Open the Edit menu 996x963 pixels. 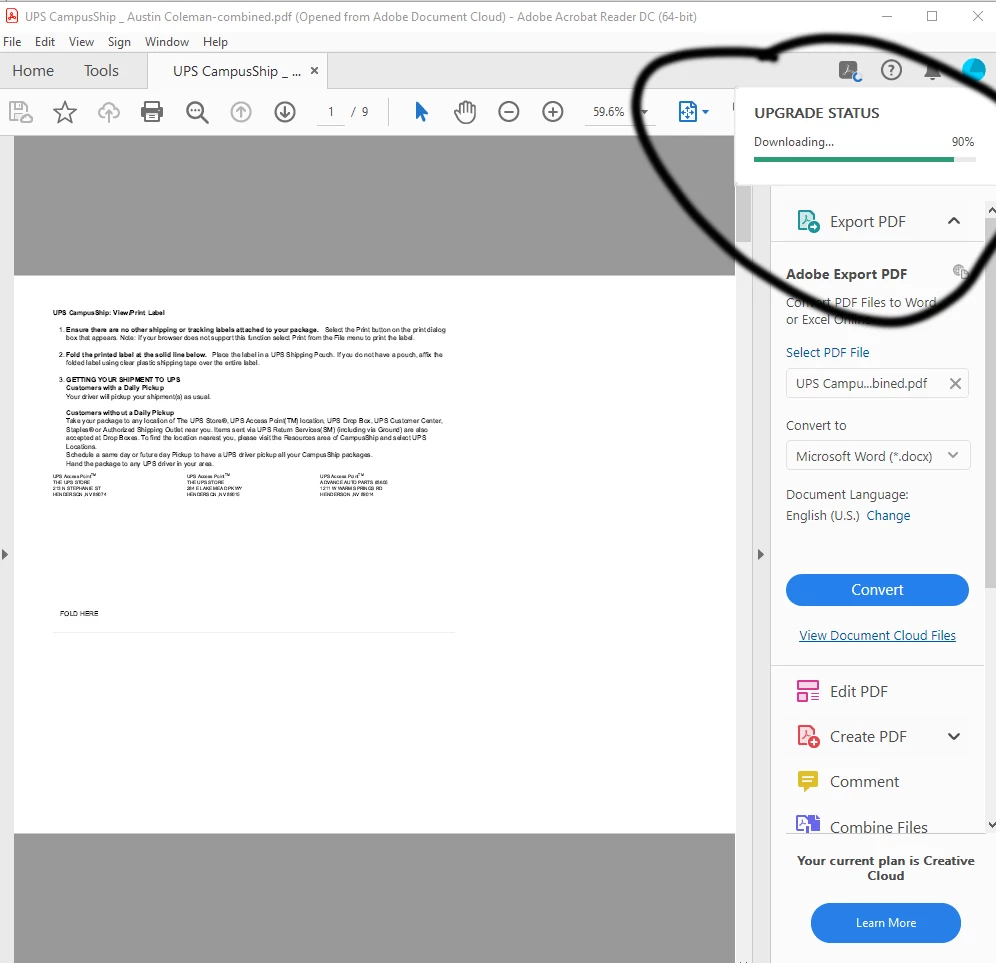point(44,42)
